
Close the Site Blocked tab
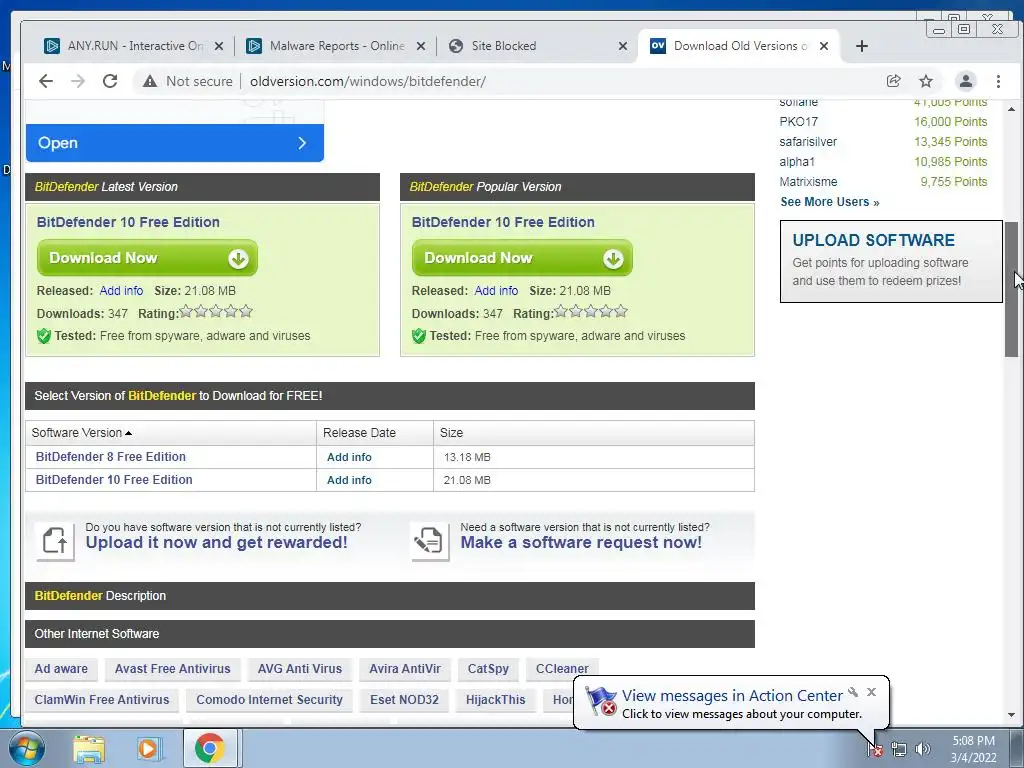click(x=623, y=46)
